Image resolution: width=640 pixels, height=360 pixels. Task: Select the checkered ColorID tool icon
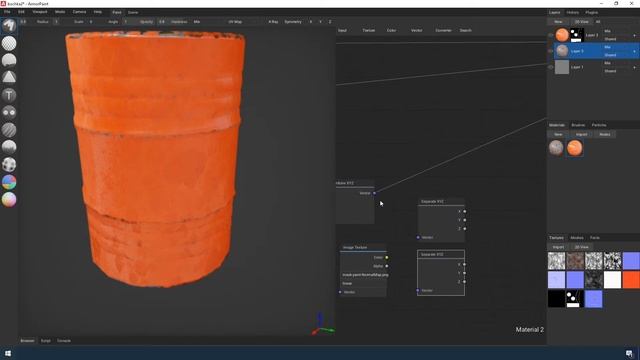tap(9, 164)
